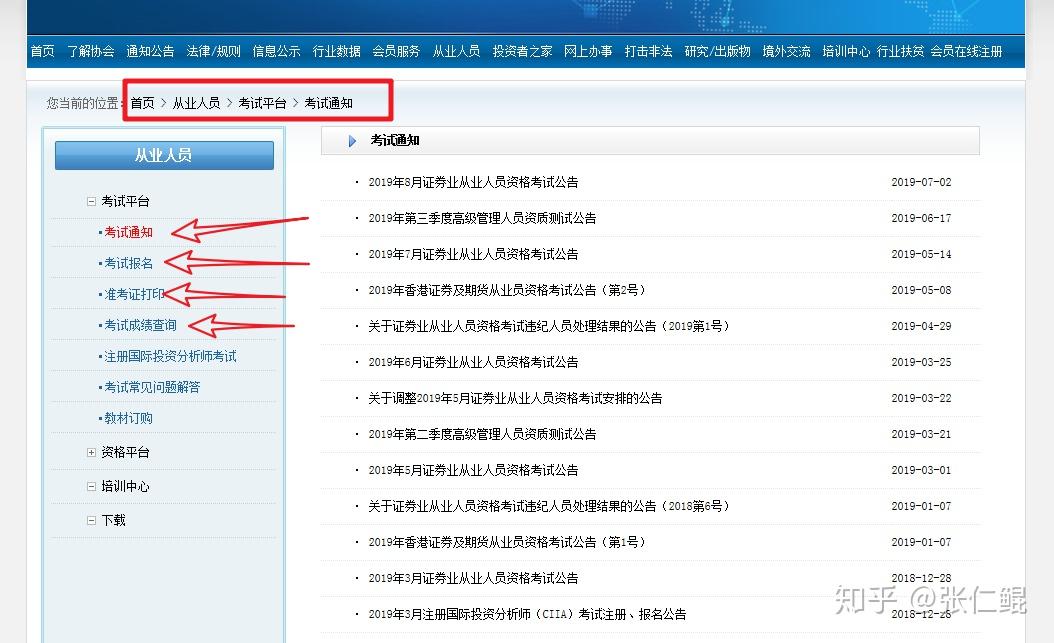Click the 培训中心 sidebar label

(x=125, y=486)
